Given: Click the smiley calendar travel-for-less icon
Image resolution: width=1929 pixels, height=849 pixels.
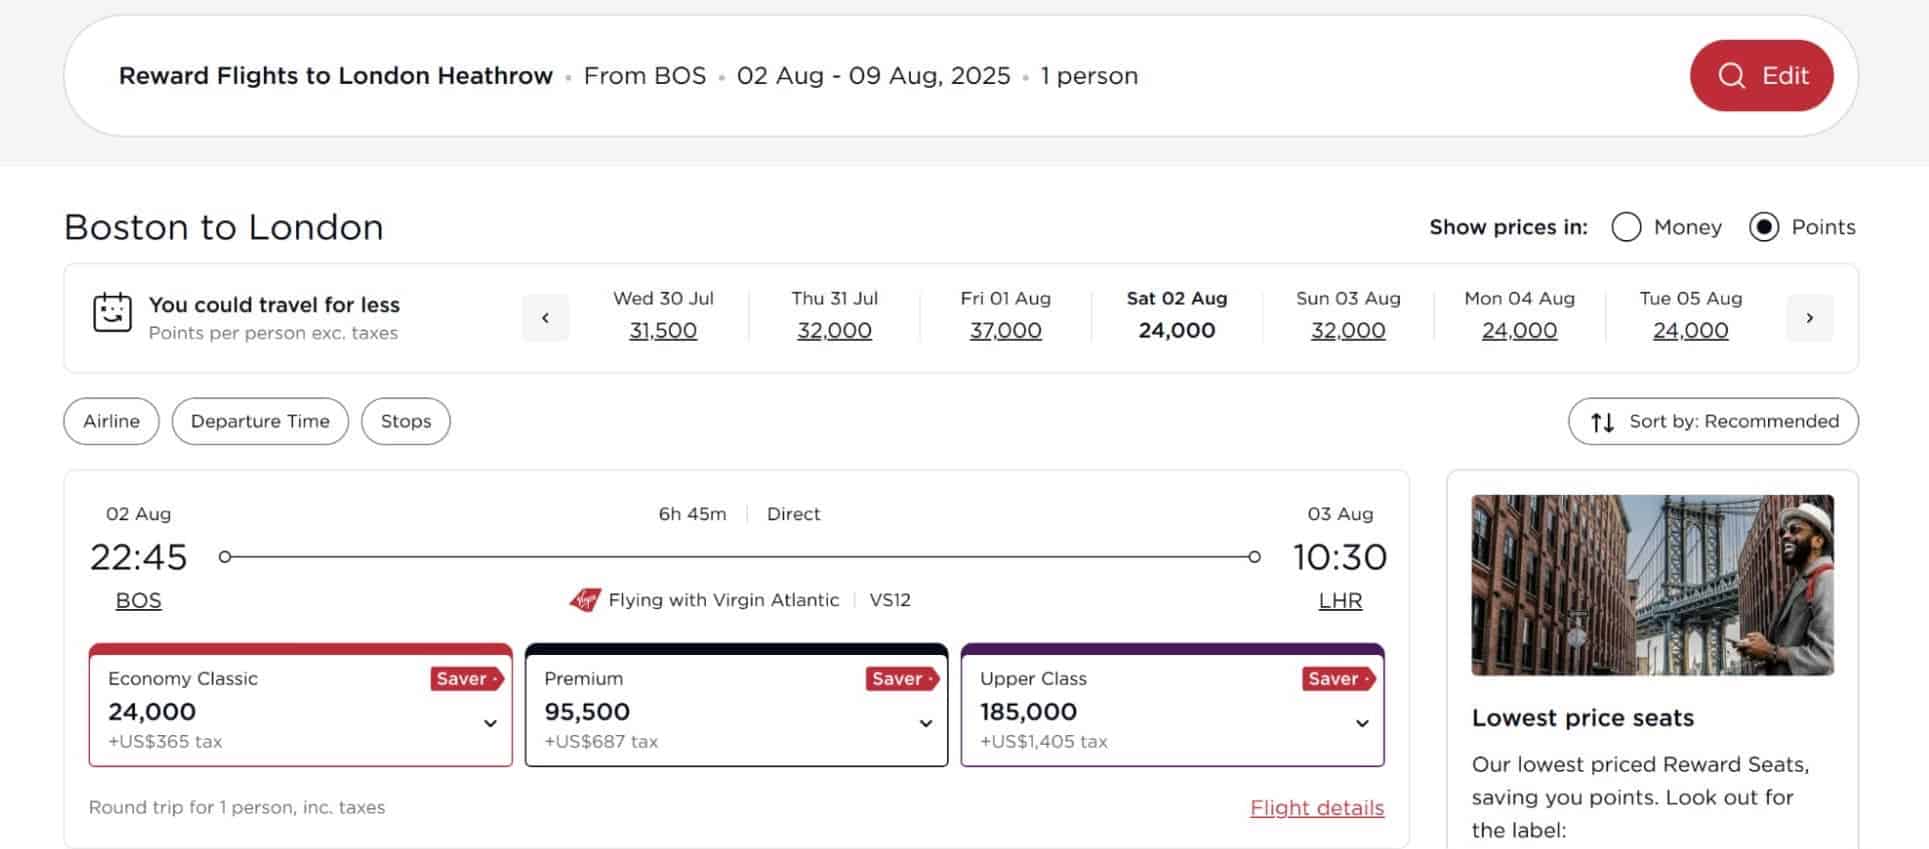Looking at the screenshot, I should pyautogui.click(x=112, y=313).
